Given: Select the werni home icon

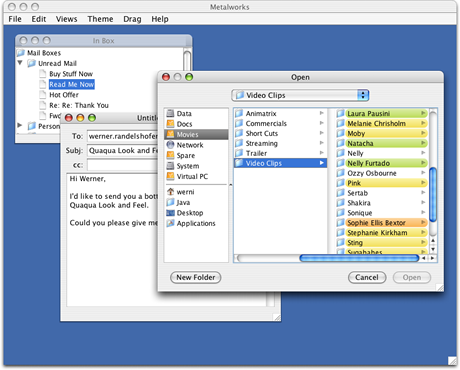Looking at the screenshot, I should [170, 192].
